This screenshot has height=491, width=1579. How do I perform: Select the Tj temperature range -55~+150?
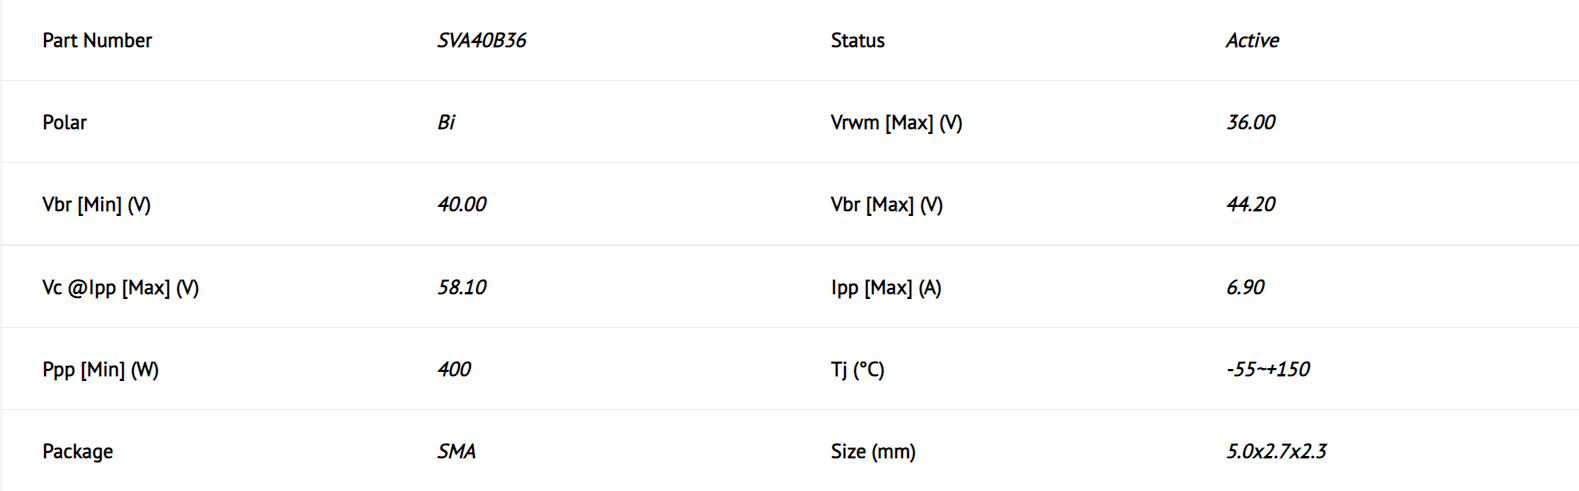coord(1267,369)
